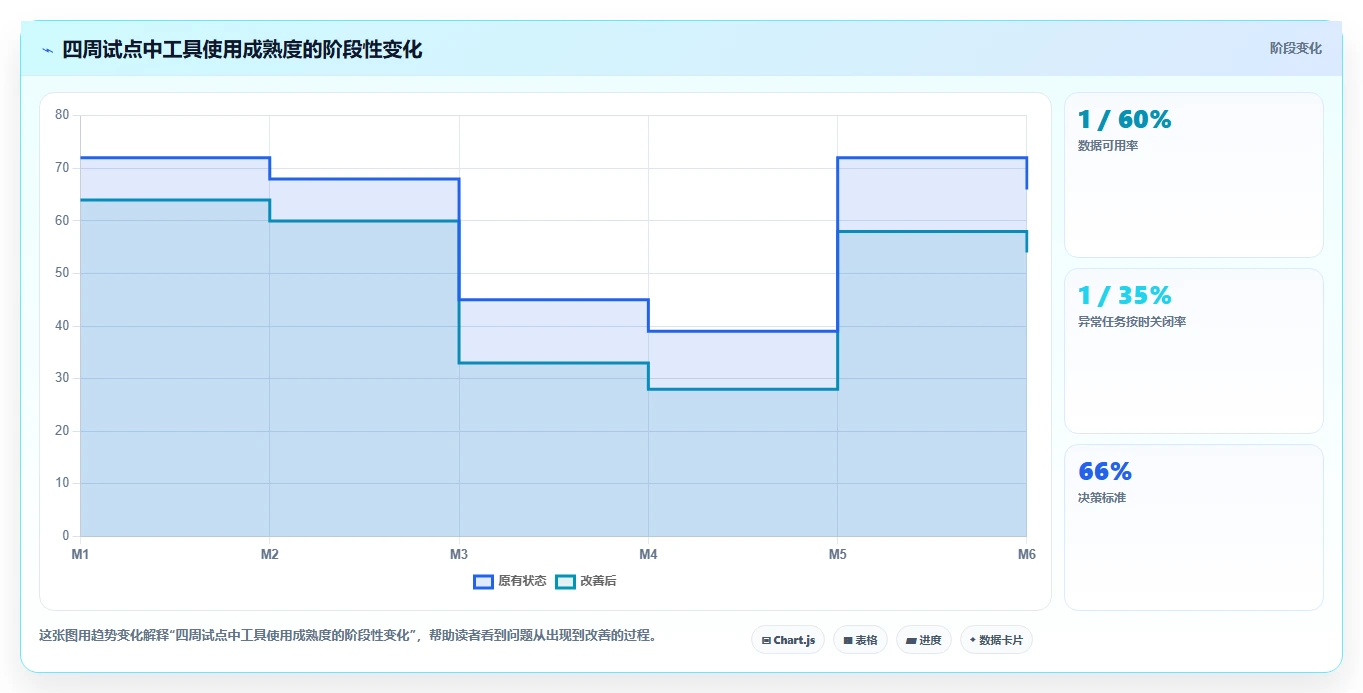Screen dimensions: 1363x693
Task: Click the 阶段变化 label in the header
Action: (1295, 48)
